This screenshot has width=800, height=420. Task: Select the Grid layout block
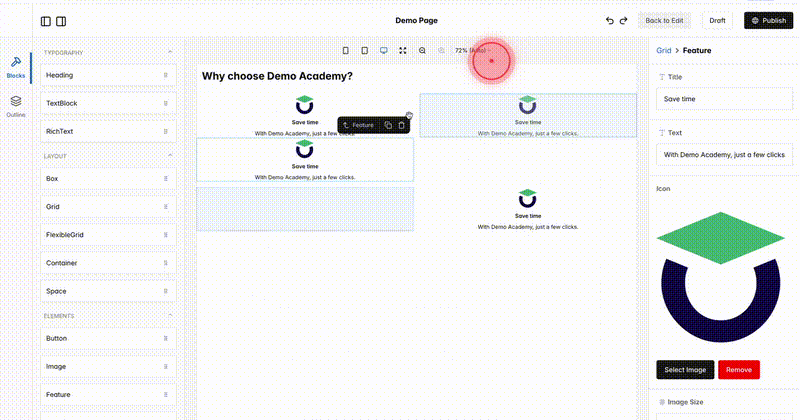(108, 207)
